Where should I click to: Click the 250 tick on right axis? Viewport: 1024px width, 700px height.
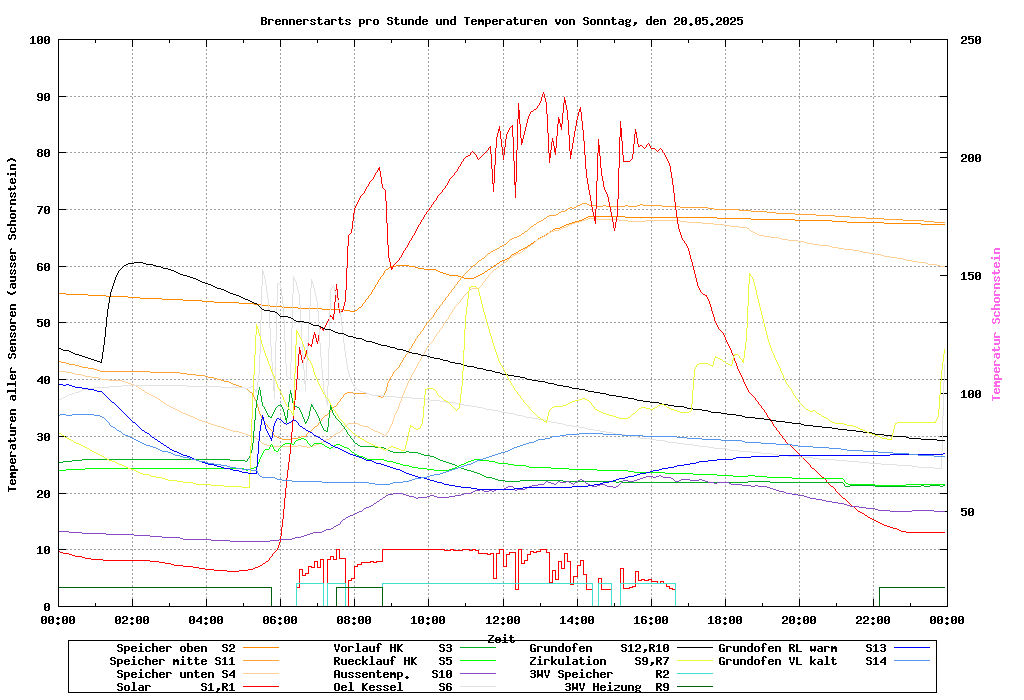point(971,40)
